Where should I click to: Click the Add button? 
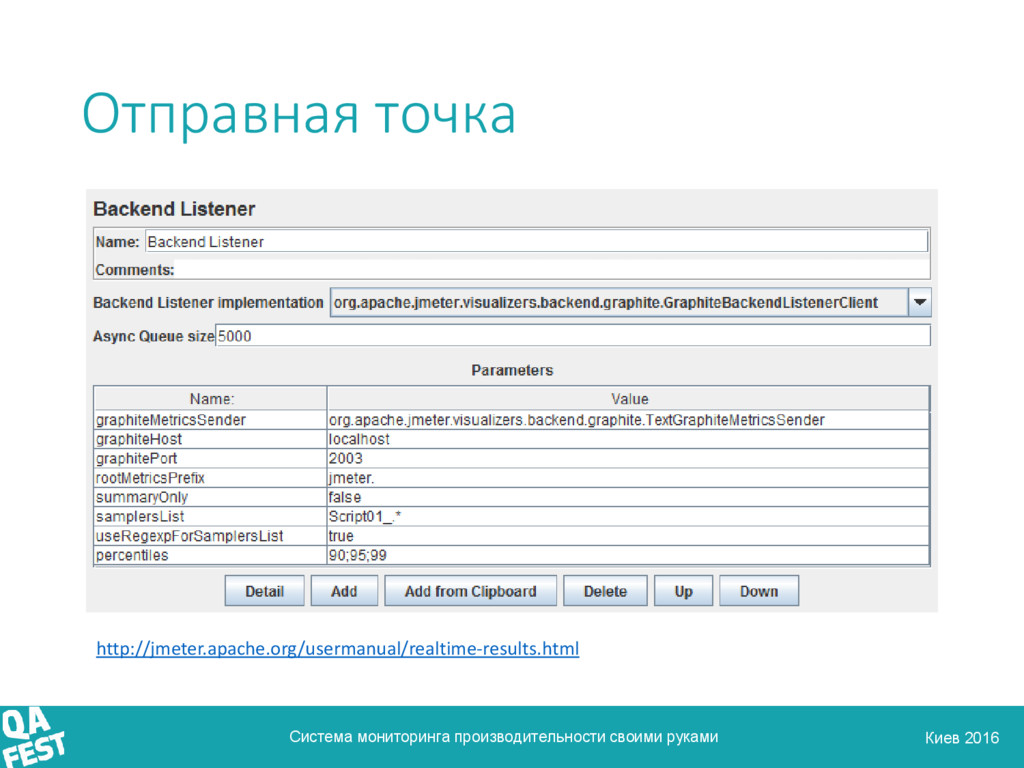344,591
